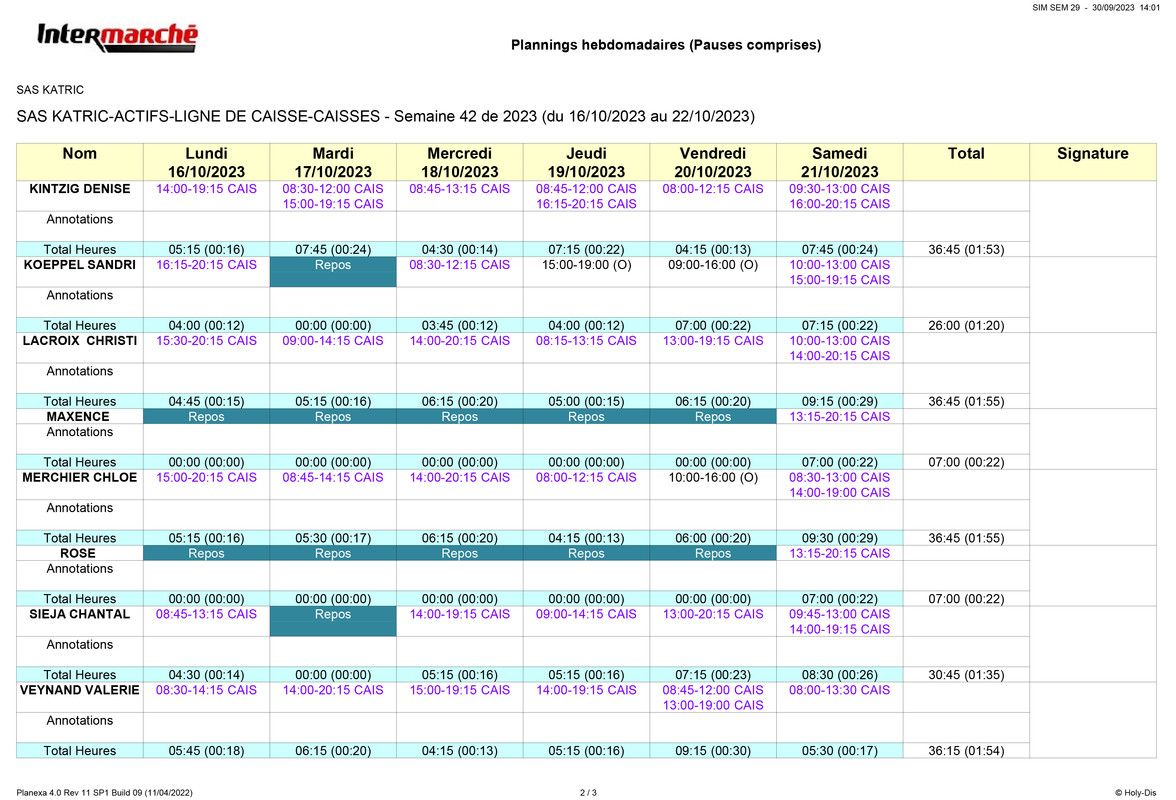Click Veynand Valerie's Saturday shift "08:00-13:30 CAIS"
1176x800 pixels.
tap(840, 690)
